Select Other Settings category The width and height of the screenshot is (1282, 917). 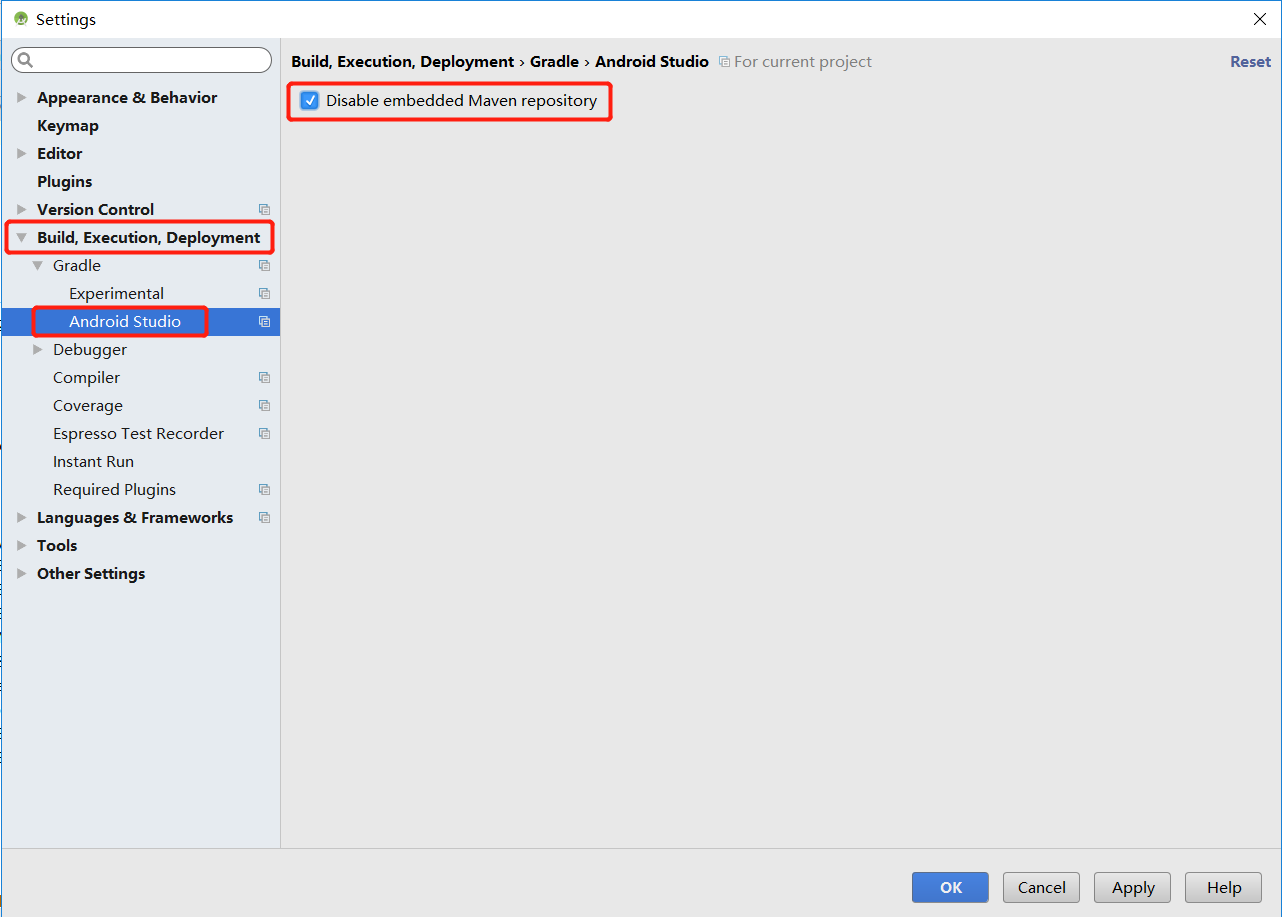pos(91,574)
